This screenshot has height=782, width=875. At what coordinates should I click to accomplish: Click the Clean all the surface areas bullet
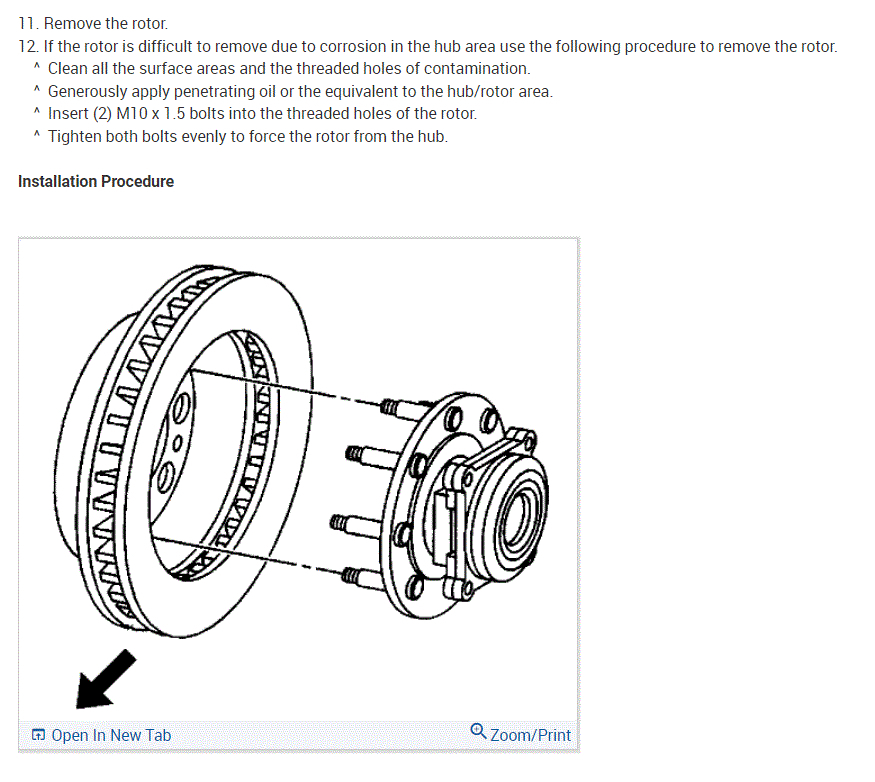tap(289, 69)
